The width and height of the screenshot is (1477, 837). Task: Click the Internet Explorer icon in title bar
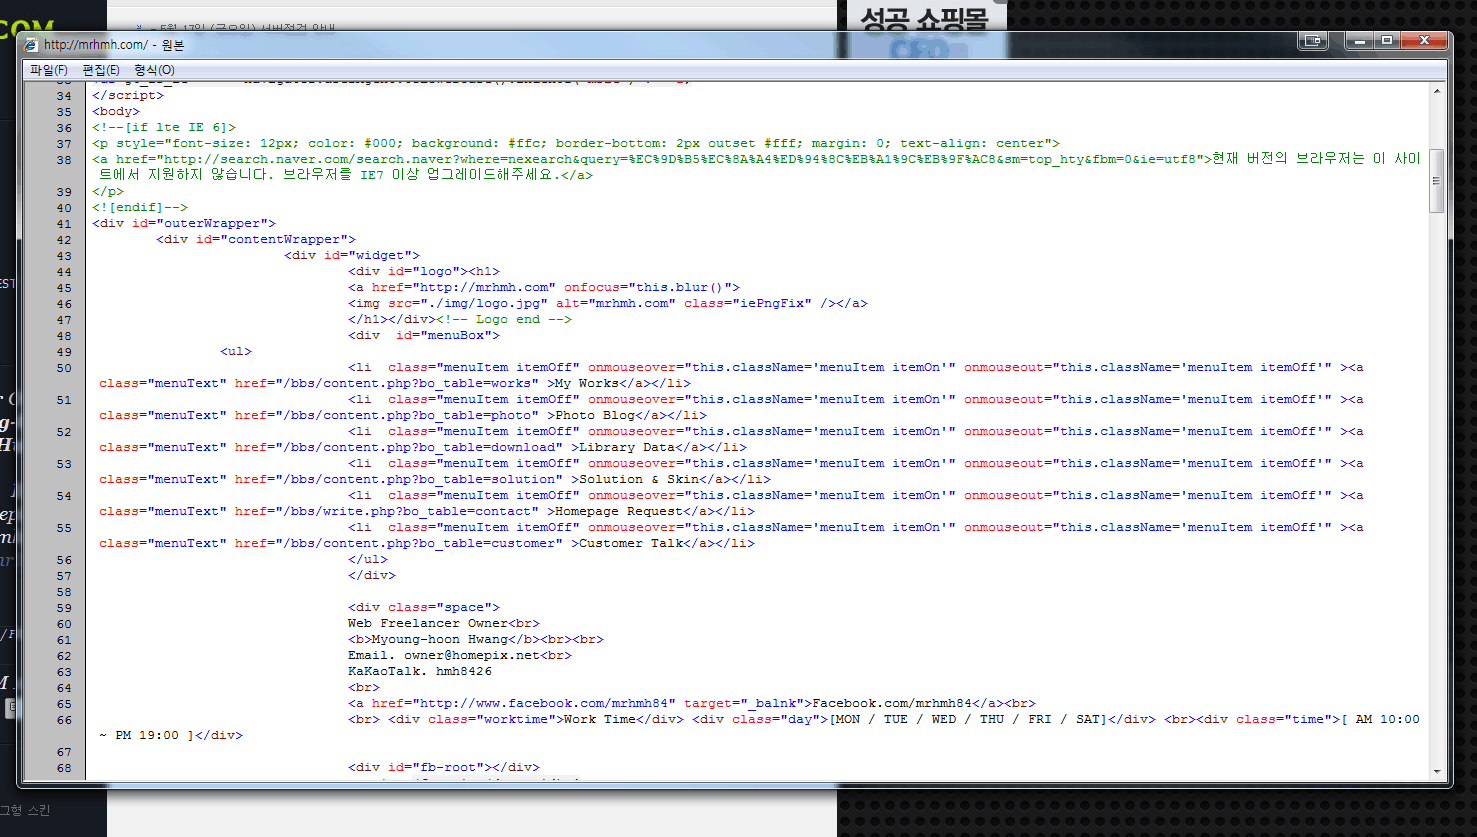[x=31, y=45]
